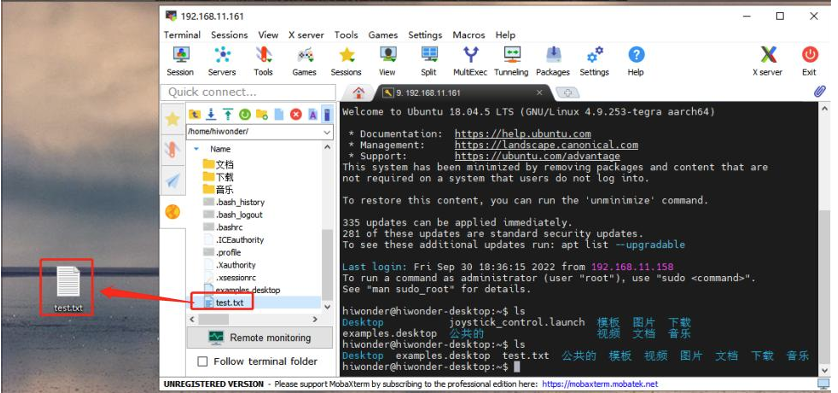Click the Quick connect input field
838x393 pixels.
point(248,92)
